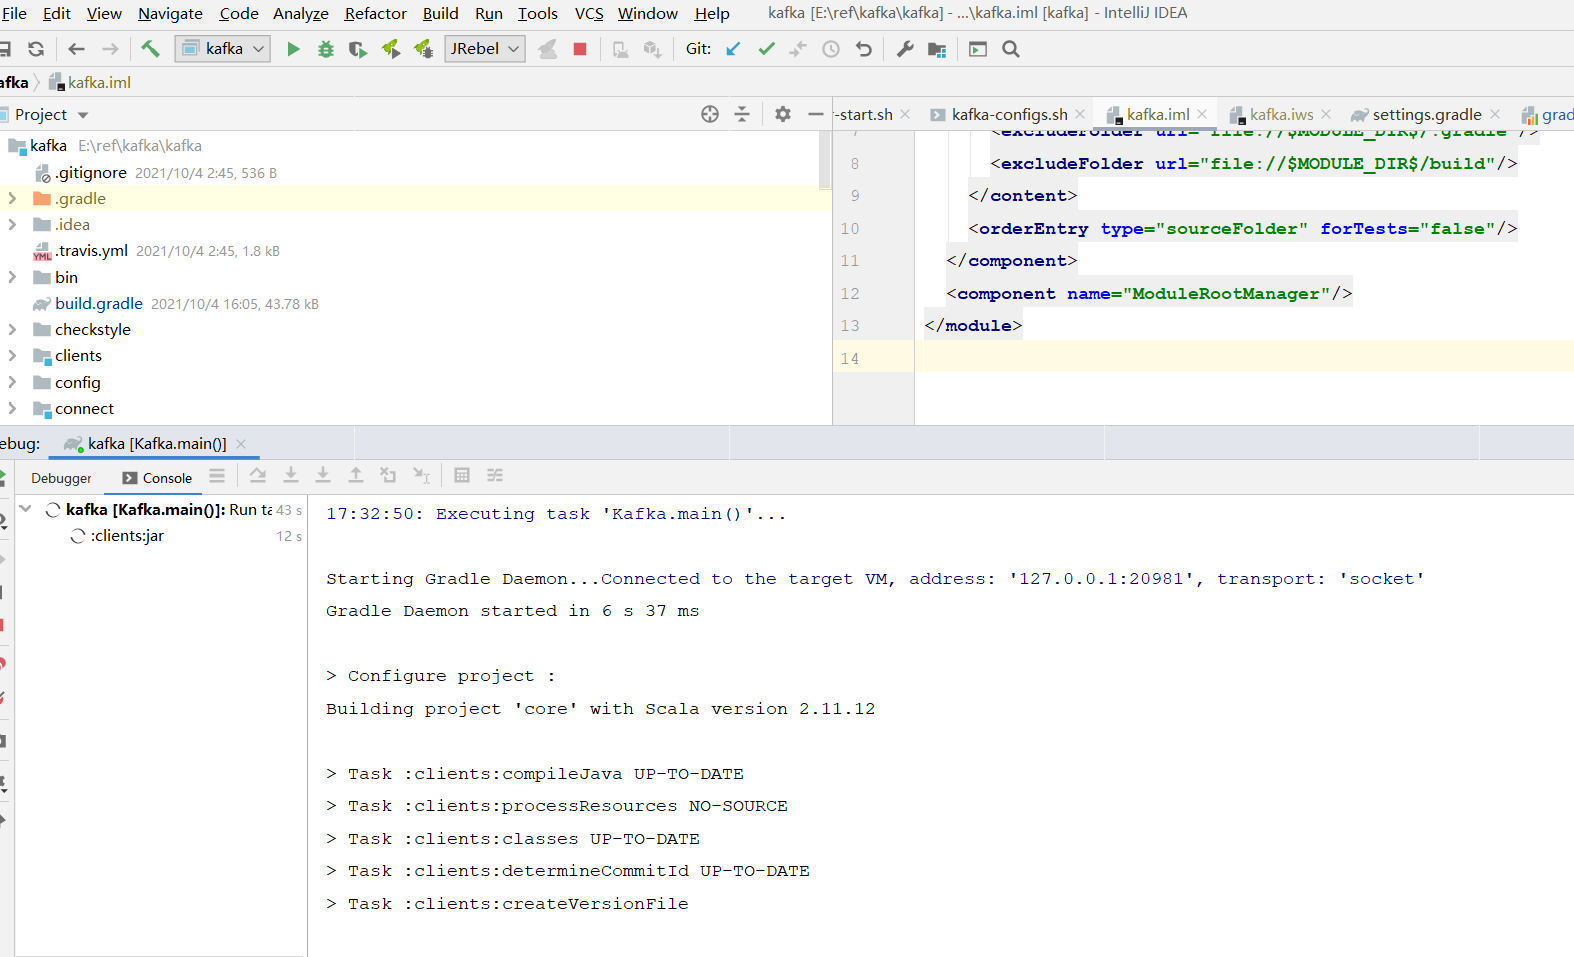Image resolution: width=1574 pixels, height=957 pixels.
Task: Close the kafka-configs.sh tab
Action: (x=1080, y=114)
